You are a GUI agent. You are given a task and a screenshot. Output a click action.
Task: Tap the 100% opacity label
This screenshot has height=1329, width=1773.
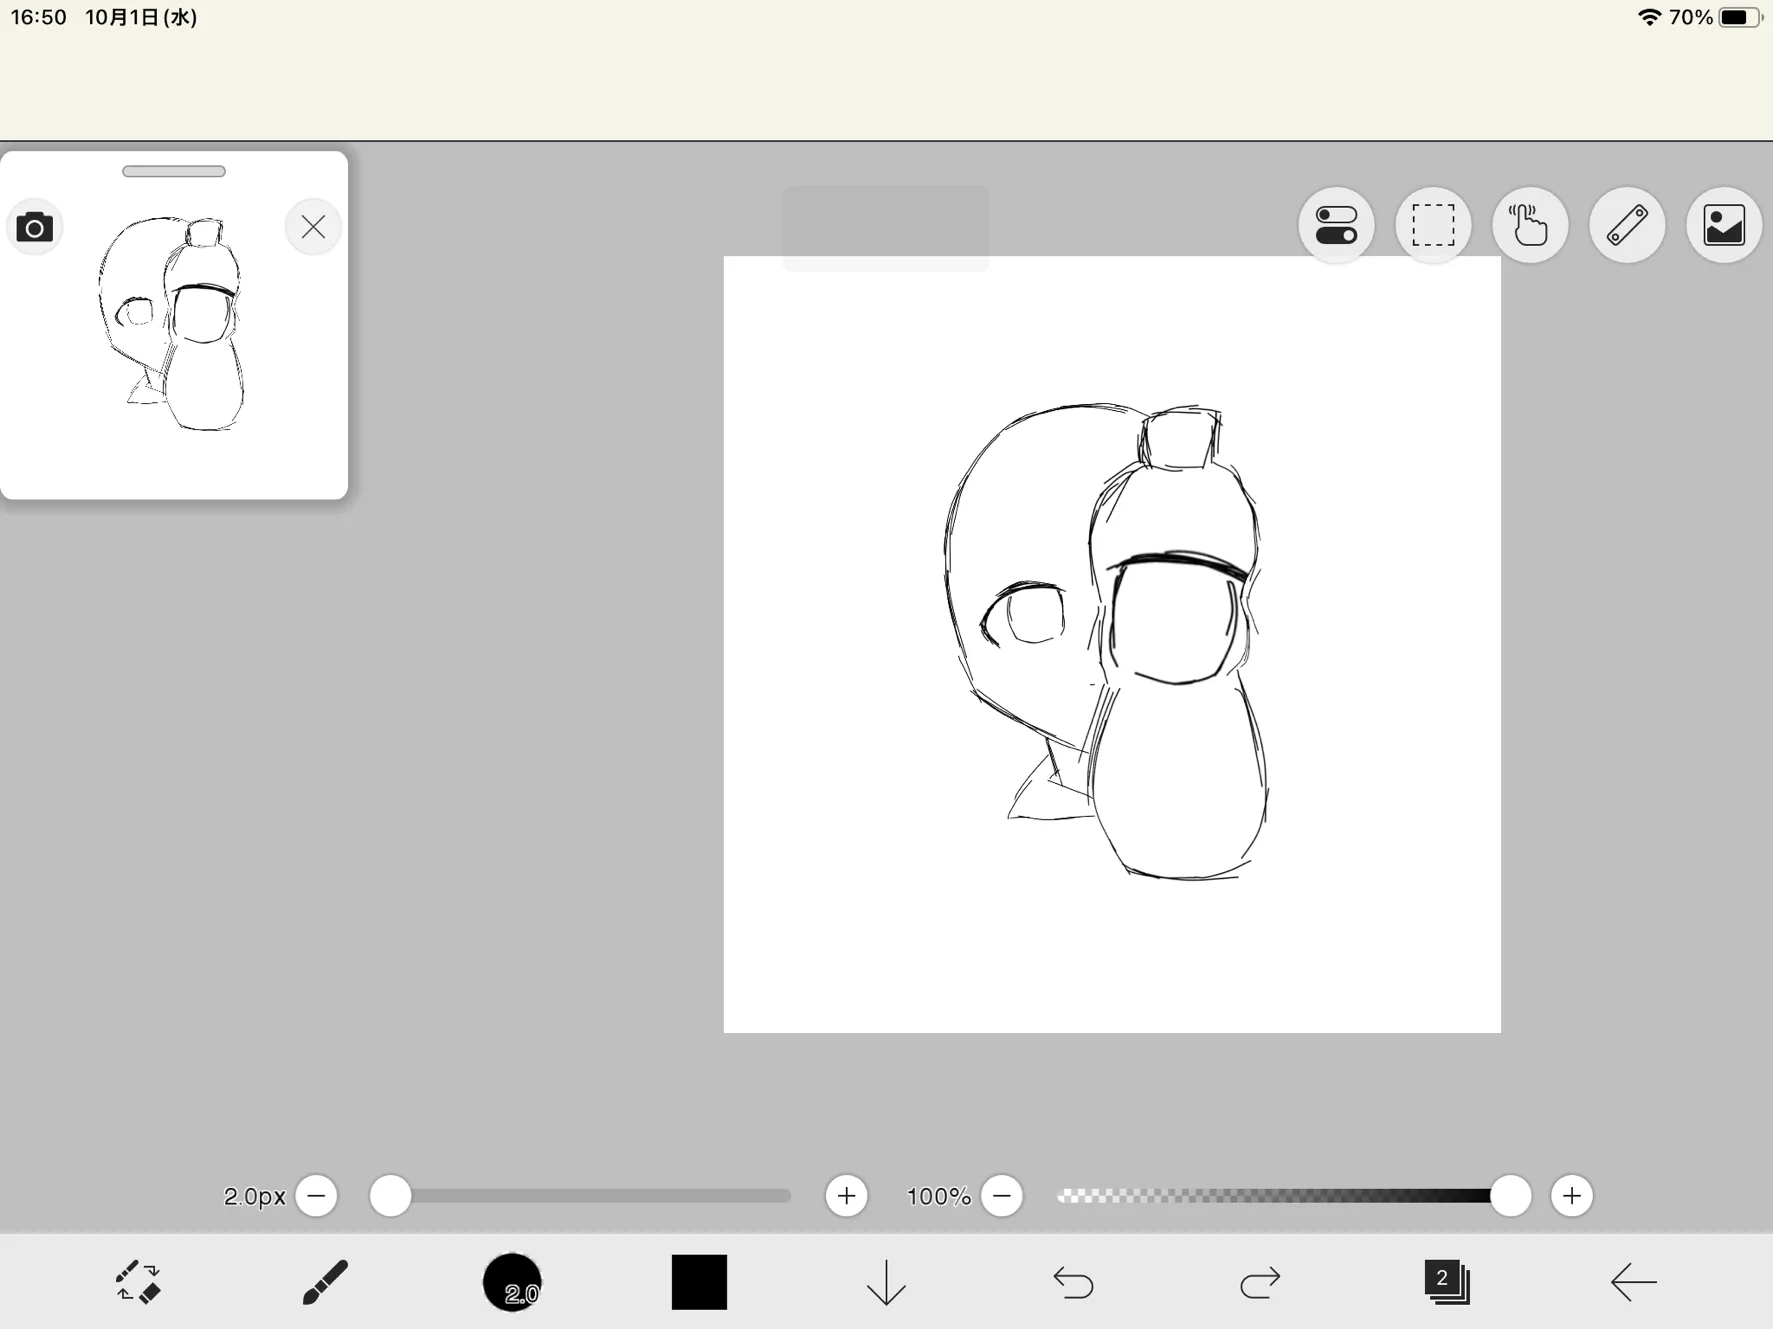click(x=938, y=1196)
